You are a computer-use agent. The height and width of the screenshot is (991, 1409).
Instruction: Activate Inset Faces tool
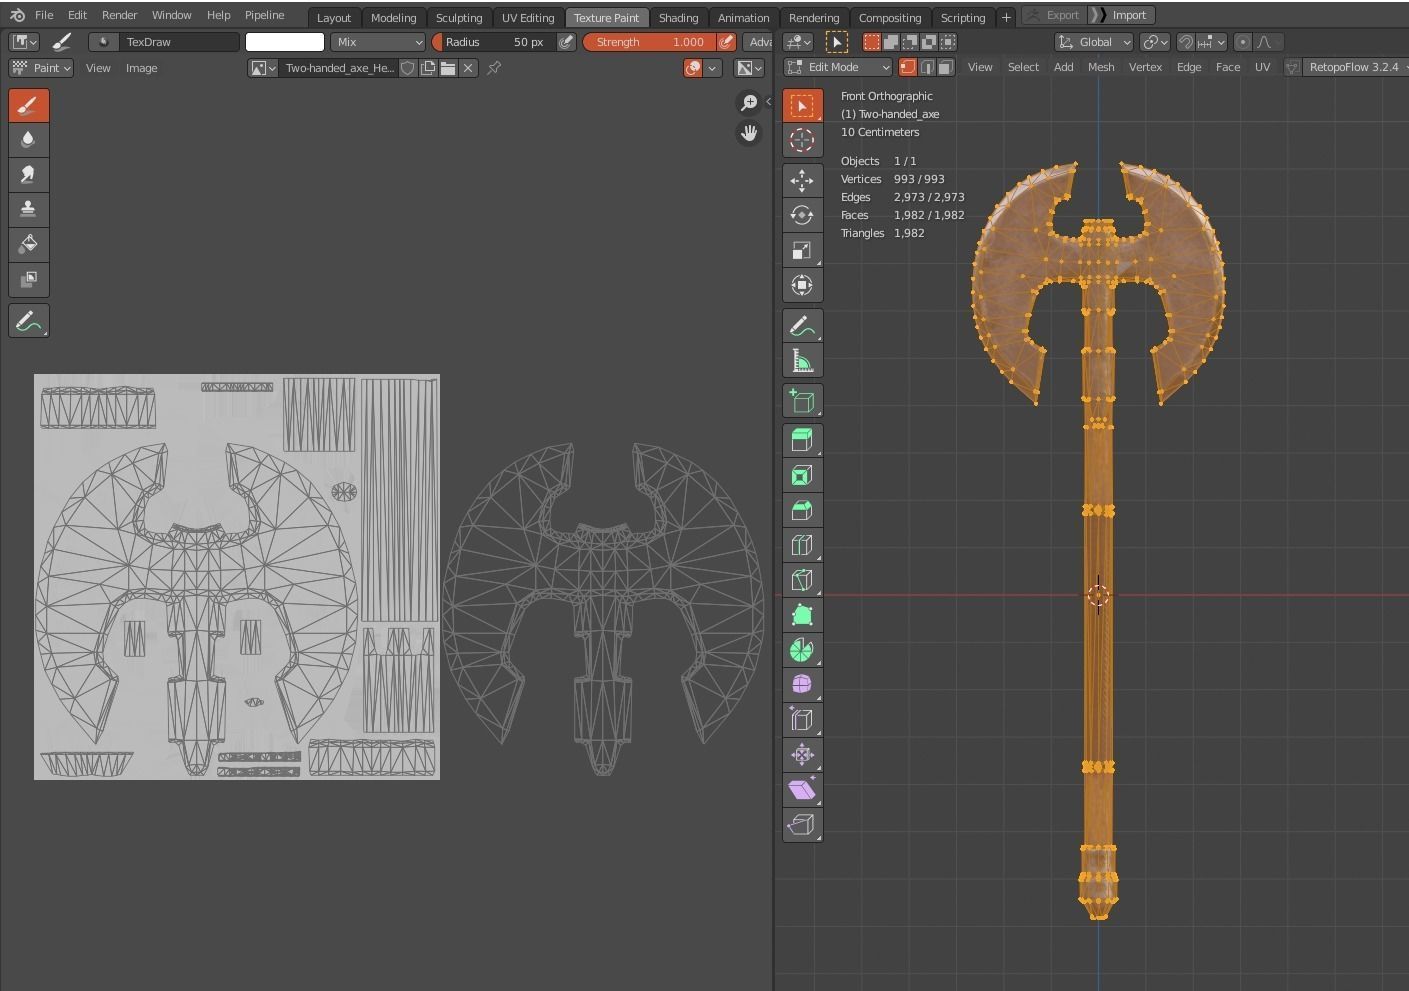[802, 476]
